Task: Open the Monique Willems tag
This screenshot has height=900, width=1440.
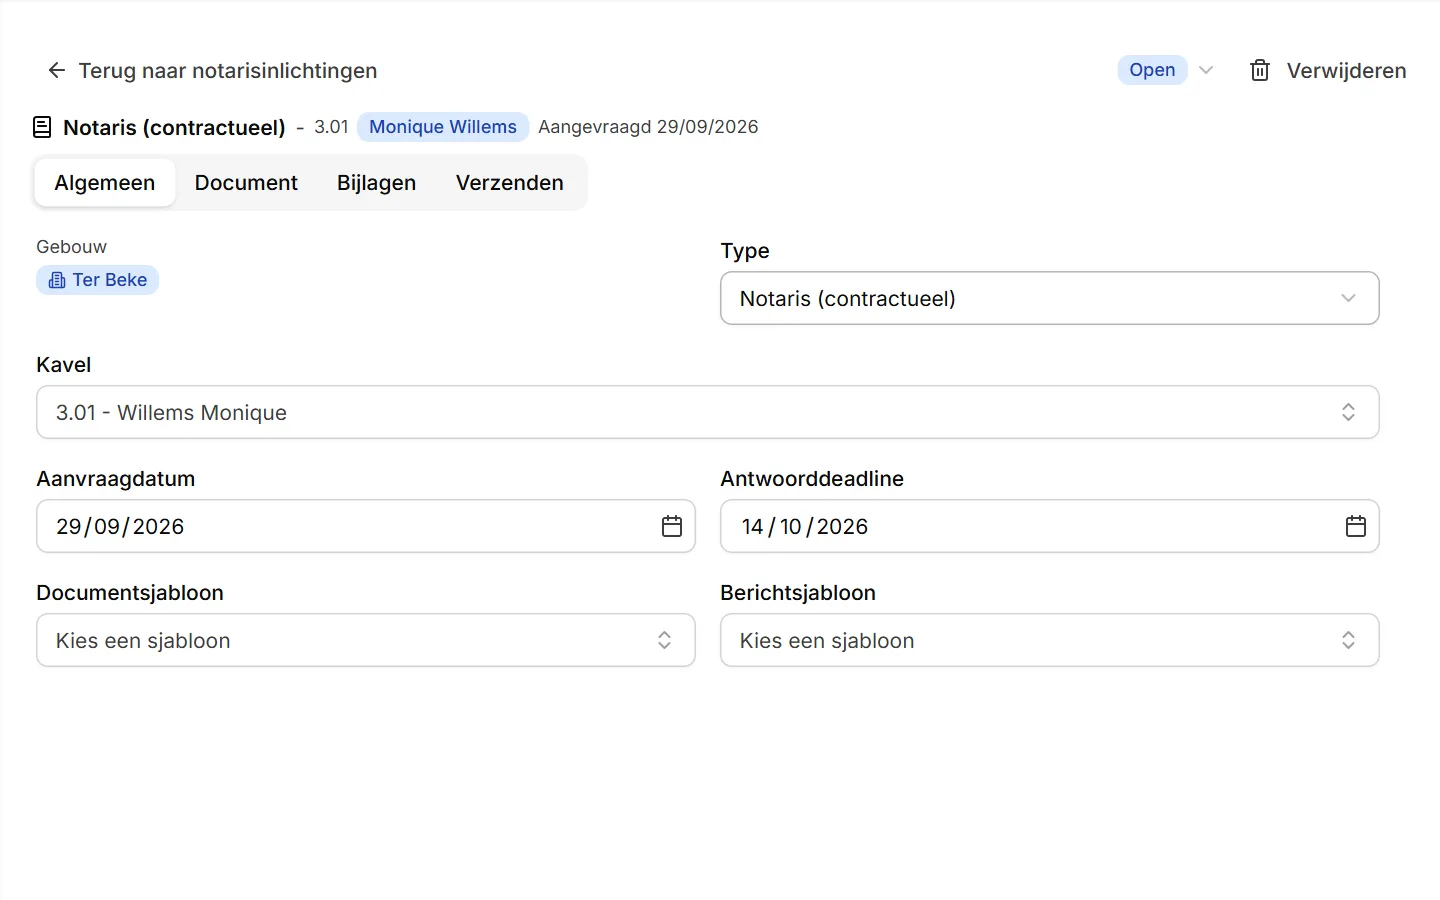Action: tap(443, 127)
